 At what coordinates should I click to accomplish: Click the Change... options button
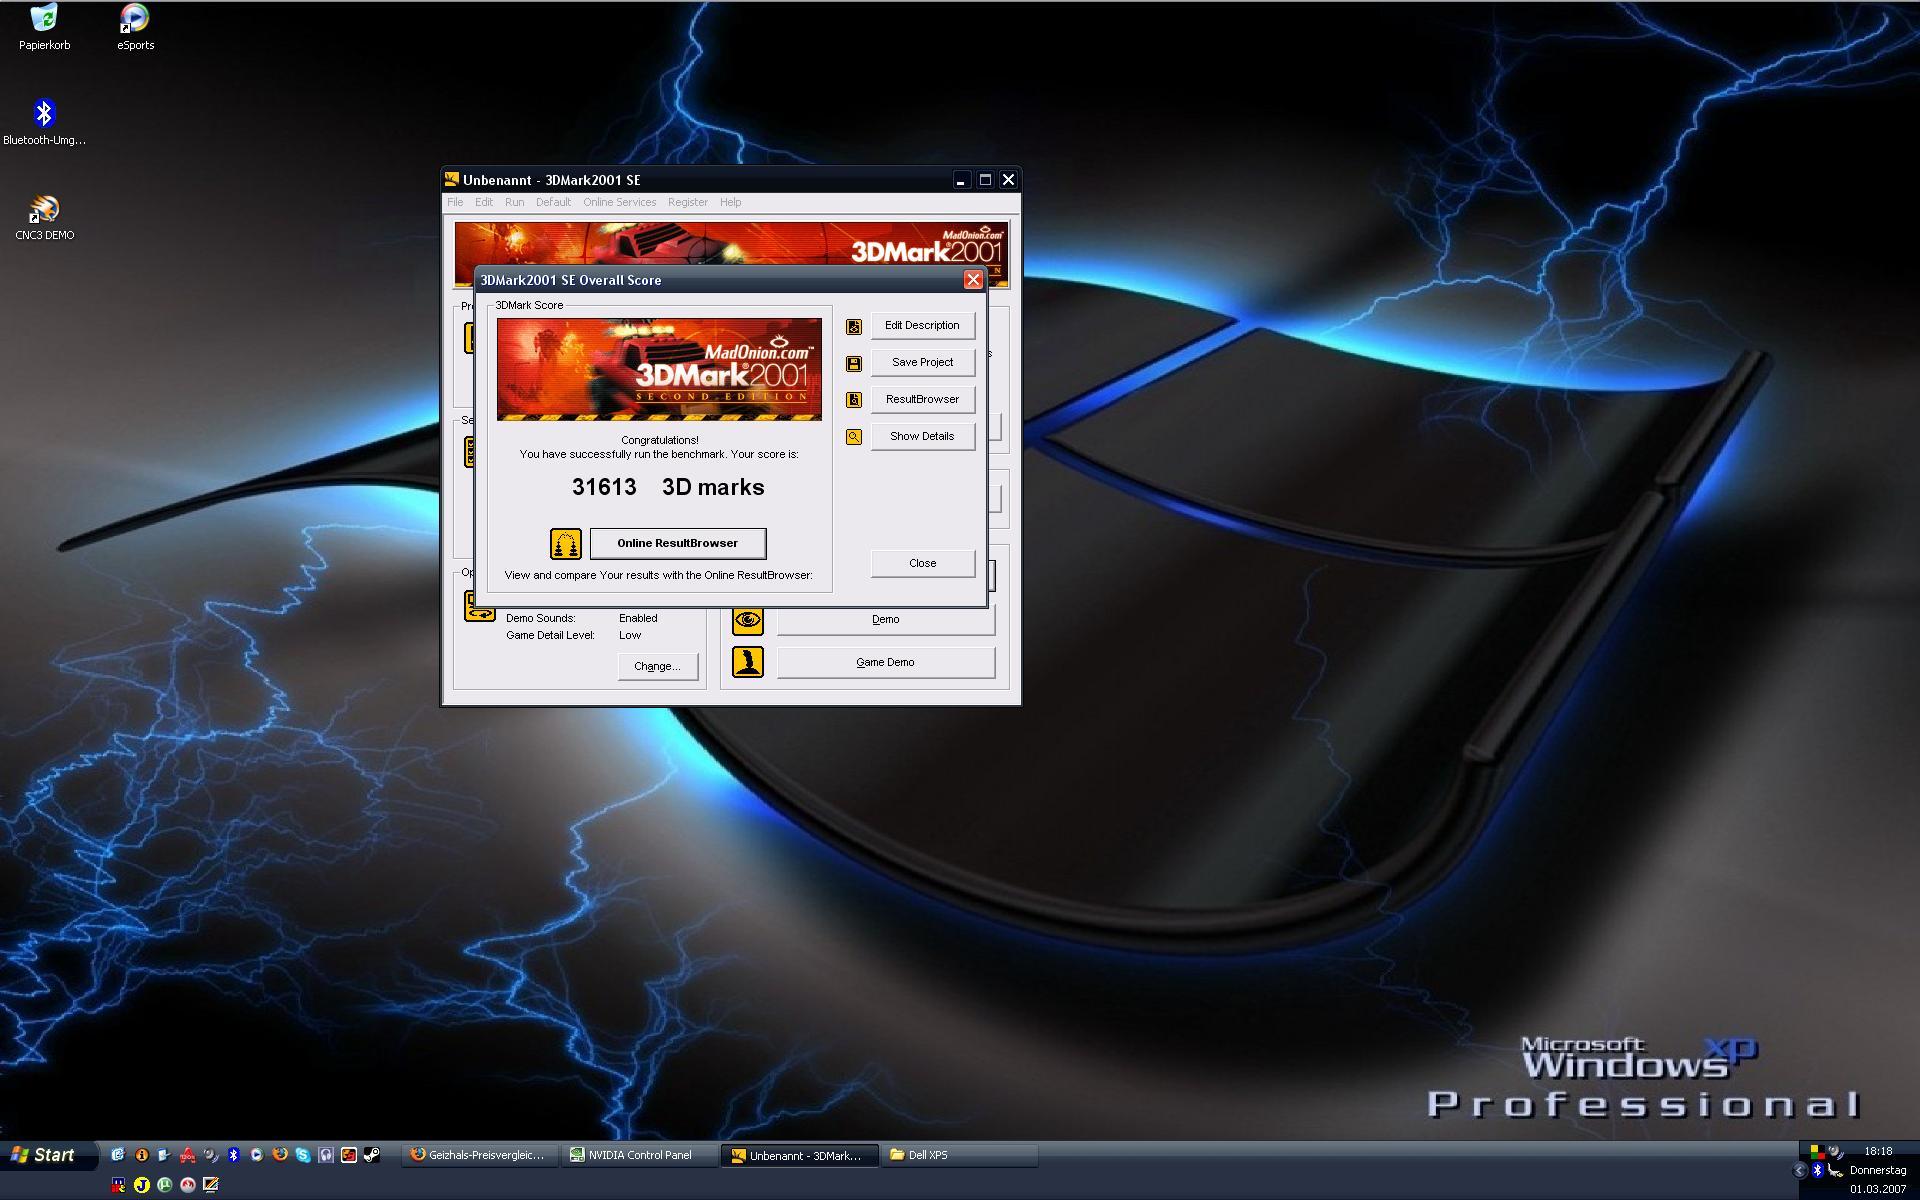(657, 667)
